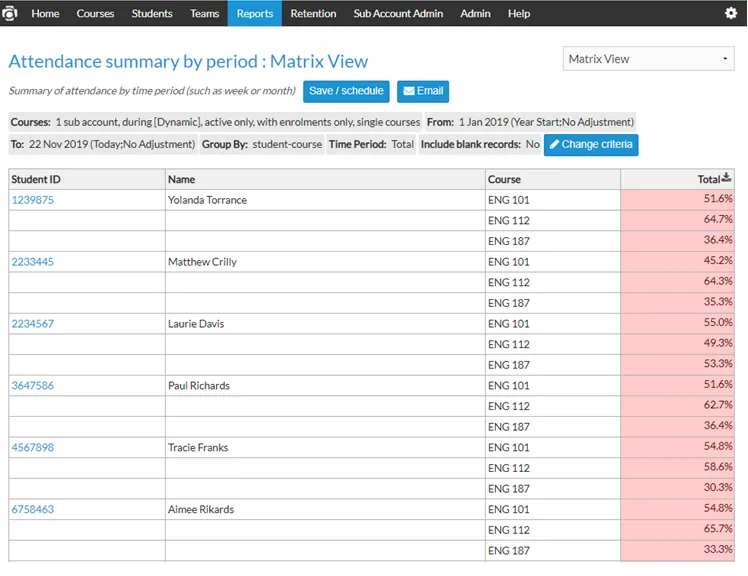Click the 53.3% total cell

click(x=677, y=365)
